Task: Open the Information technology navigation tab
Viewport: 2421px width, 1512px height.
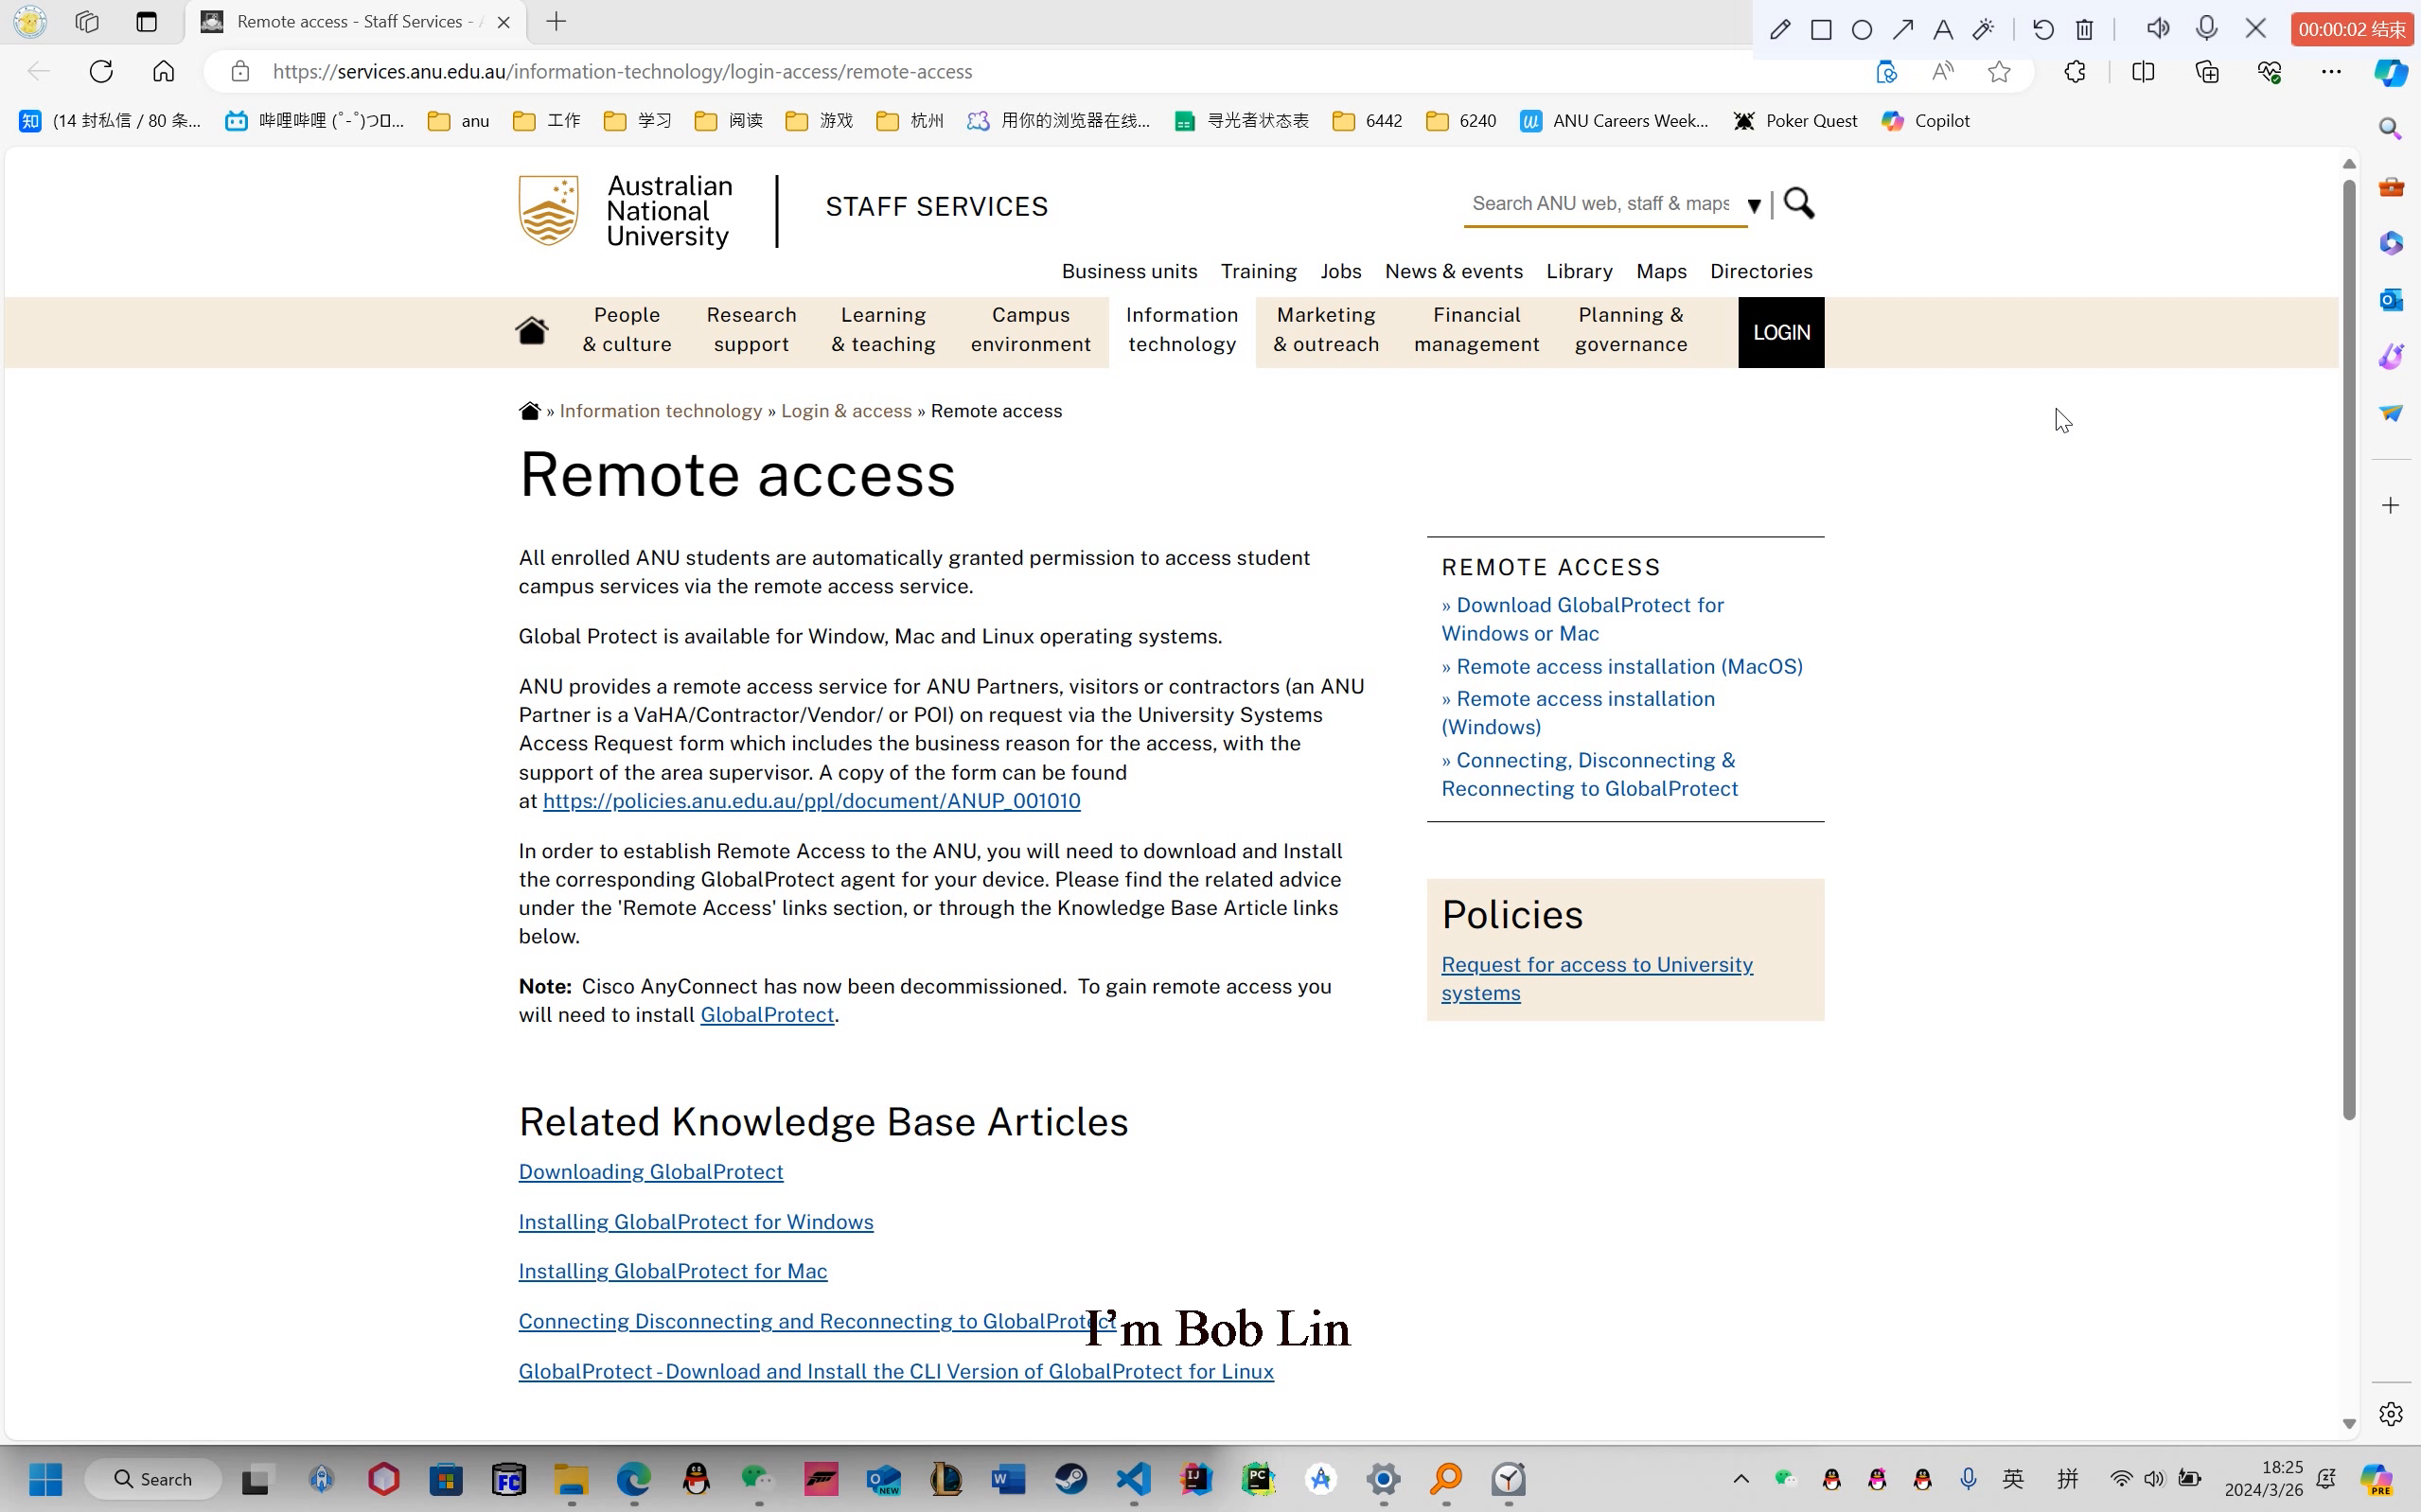Action: coord(1181,330)
